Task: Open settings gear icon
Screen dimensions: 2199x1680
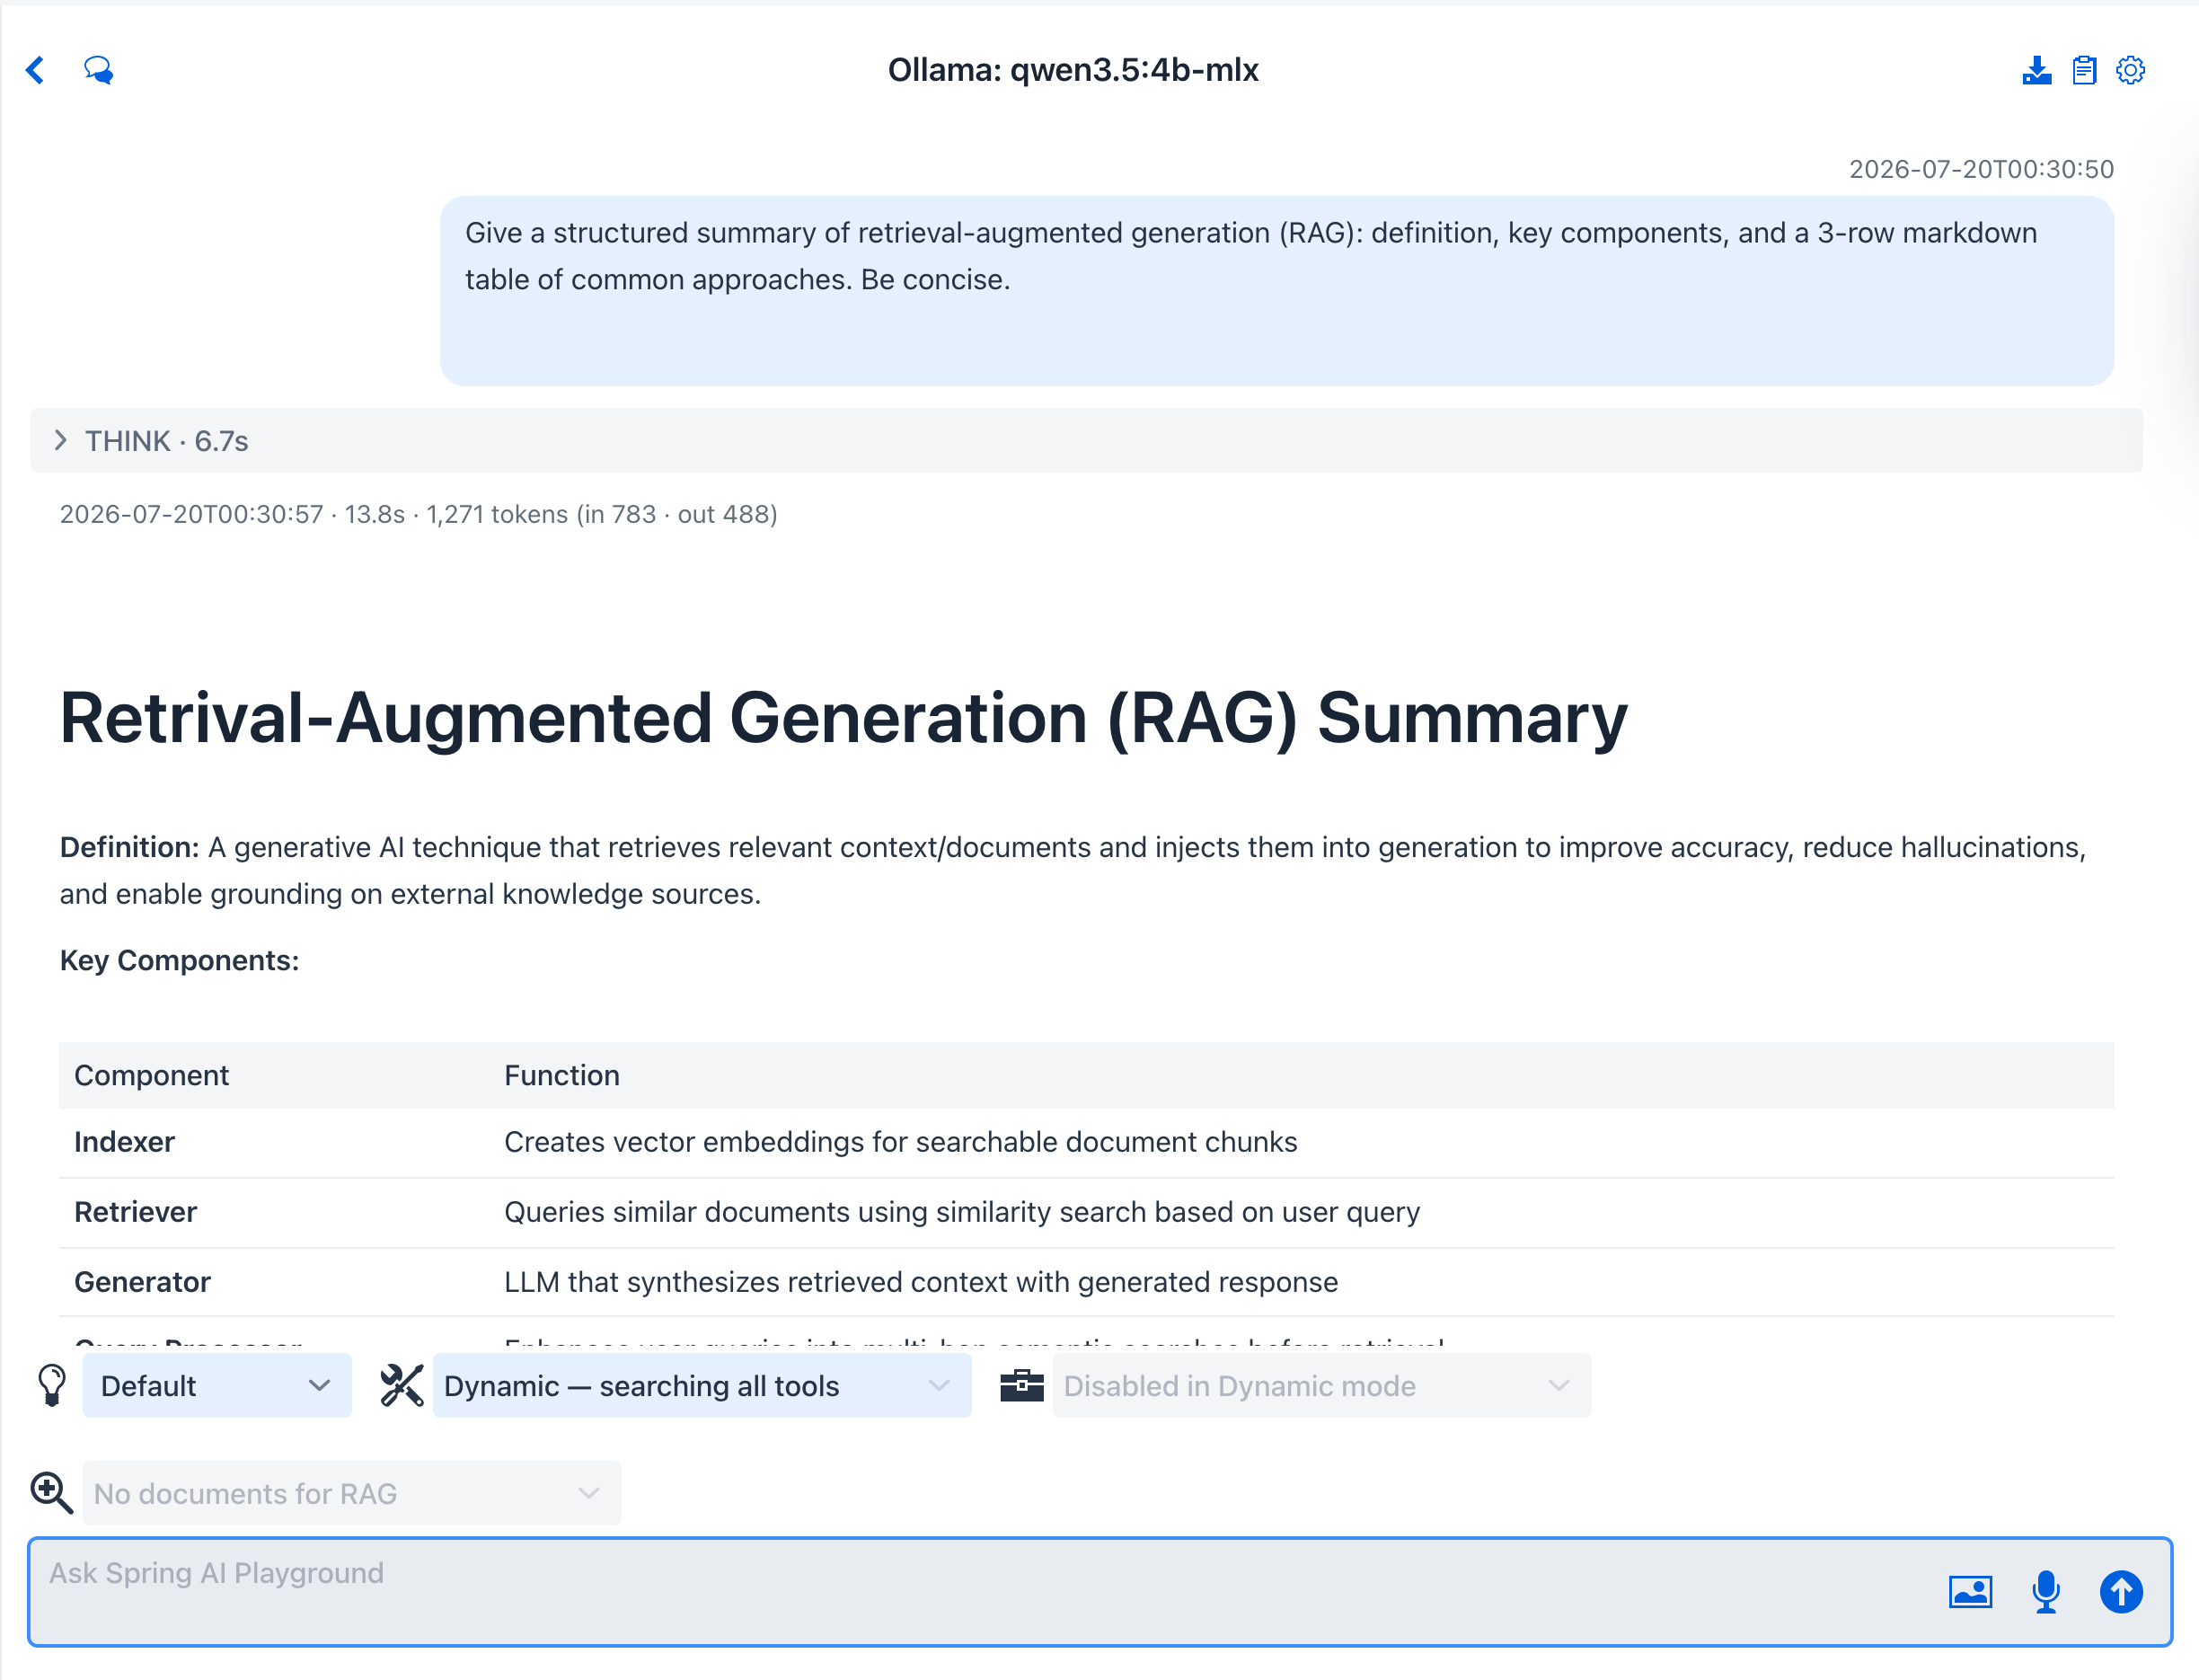Action: (2130, 70)
